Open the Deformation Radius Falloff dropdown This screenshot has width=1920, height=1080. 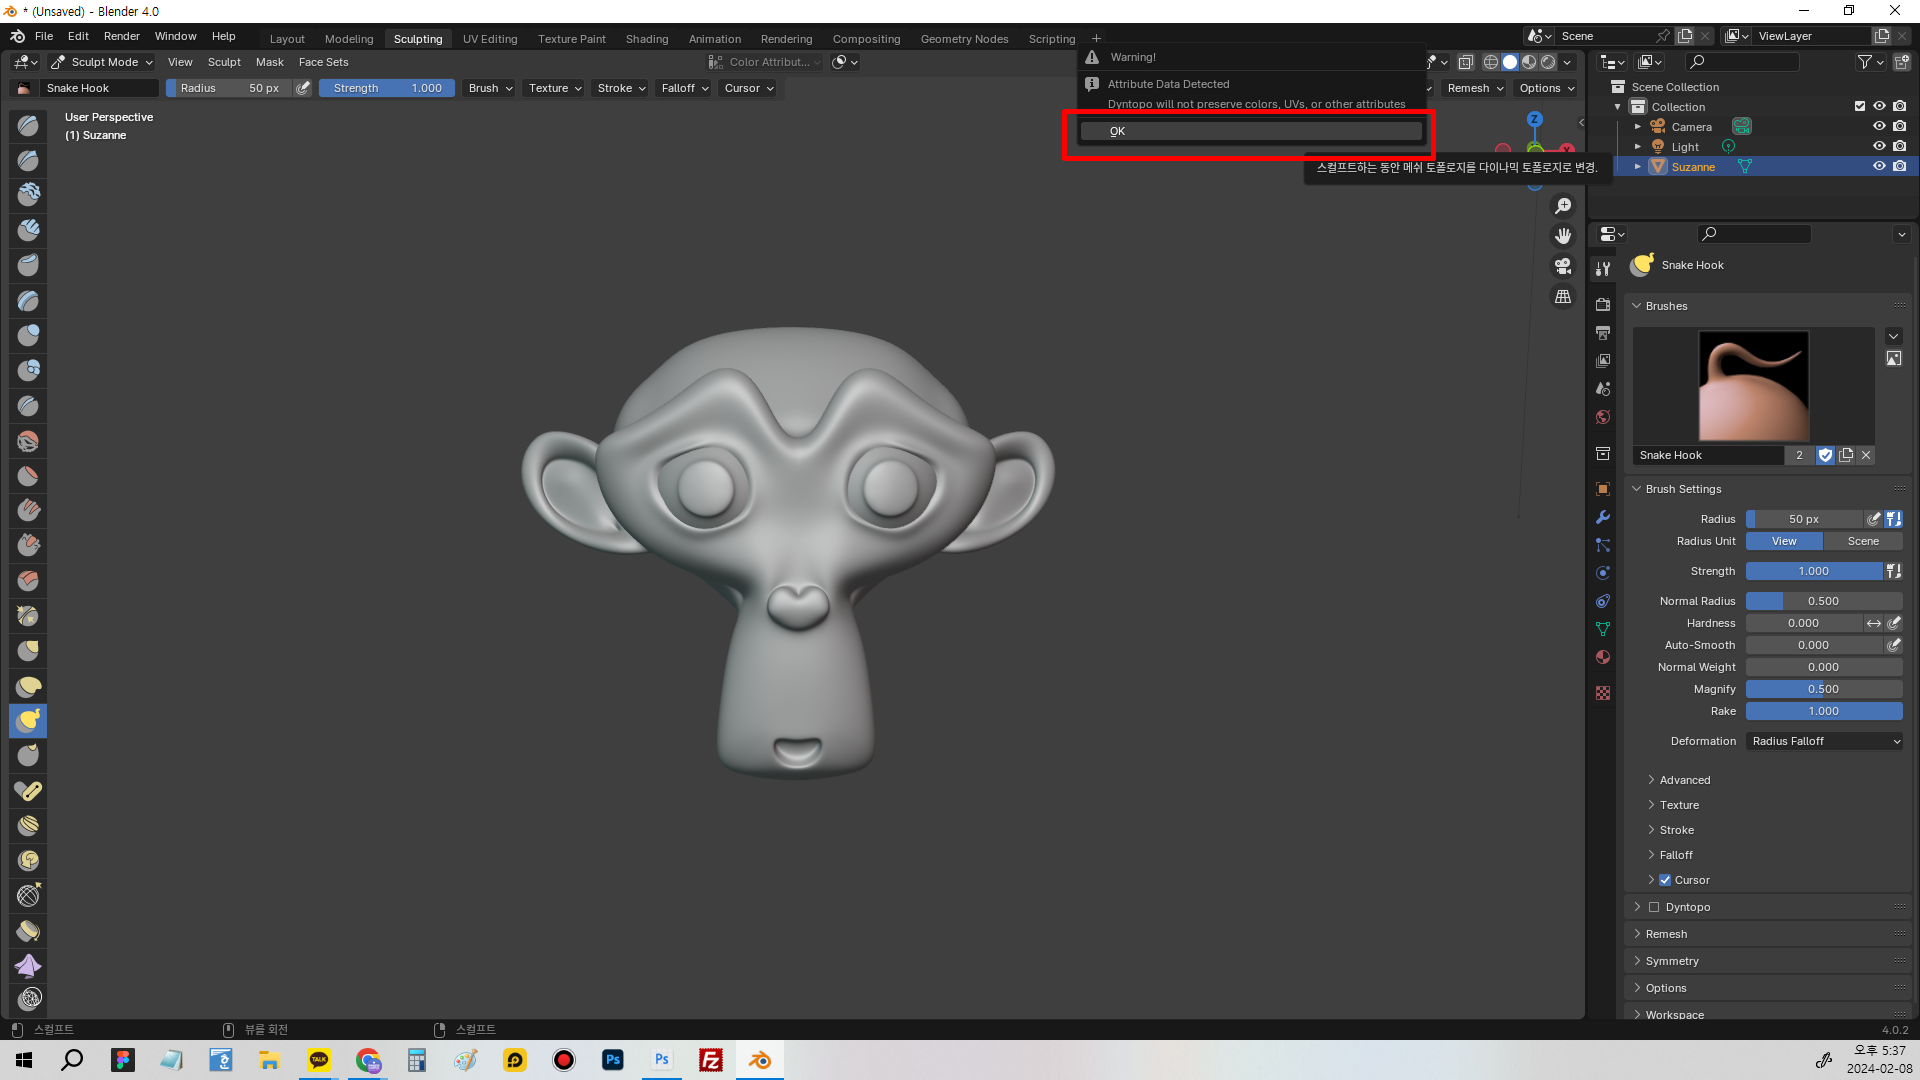click(1825, 741)
